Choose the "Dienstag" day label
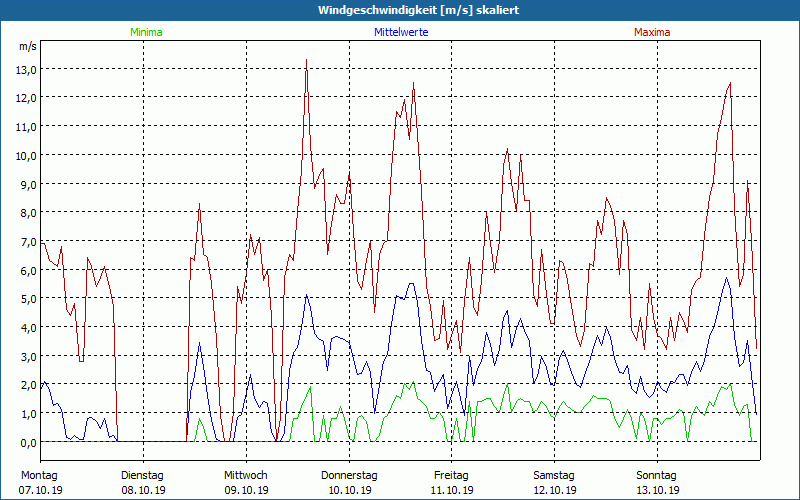Viewport: 800px width, 500px height. (x=142, y=475)
